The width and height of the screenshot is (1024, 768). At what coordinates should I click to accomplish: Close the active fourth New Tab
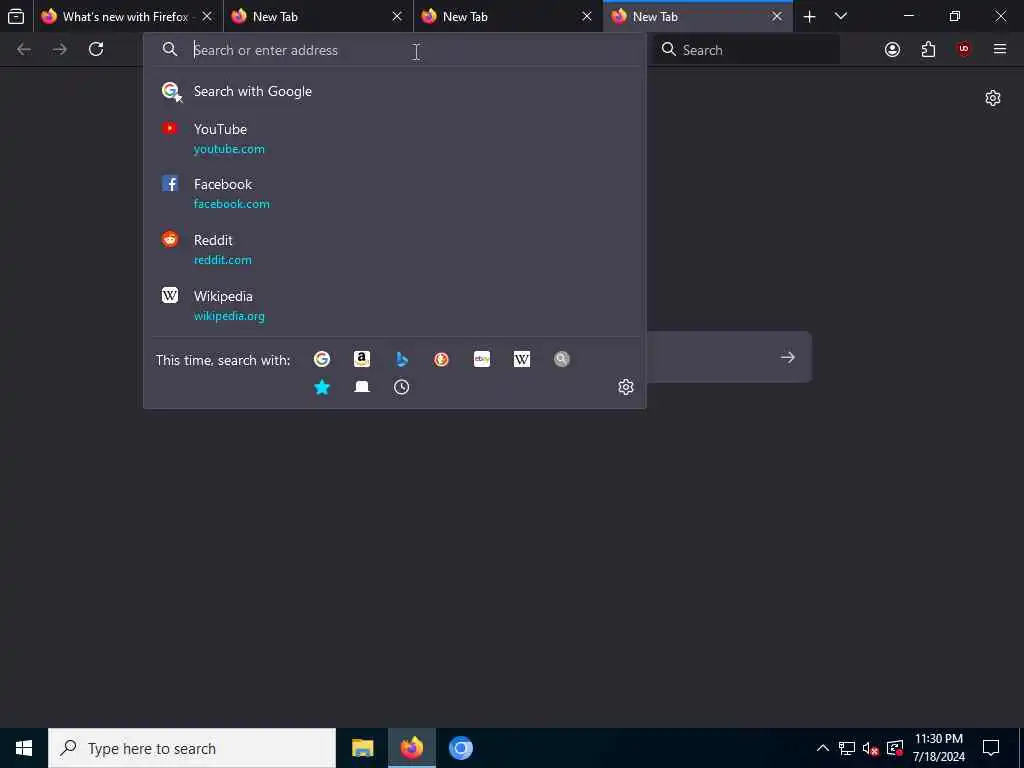(777, 16)
